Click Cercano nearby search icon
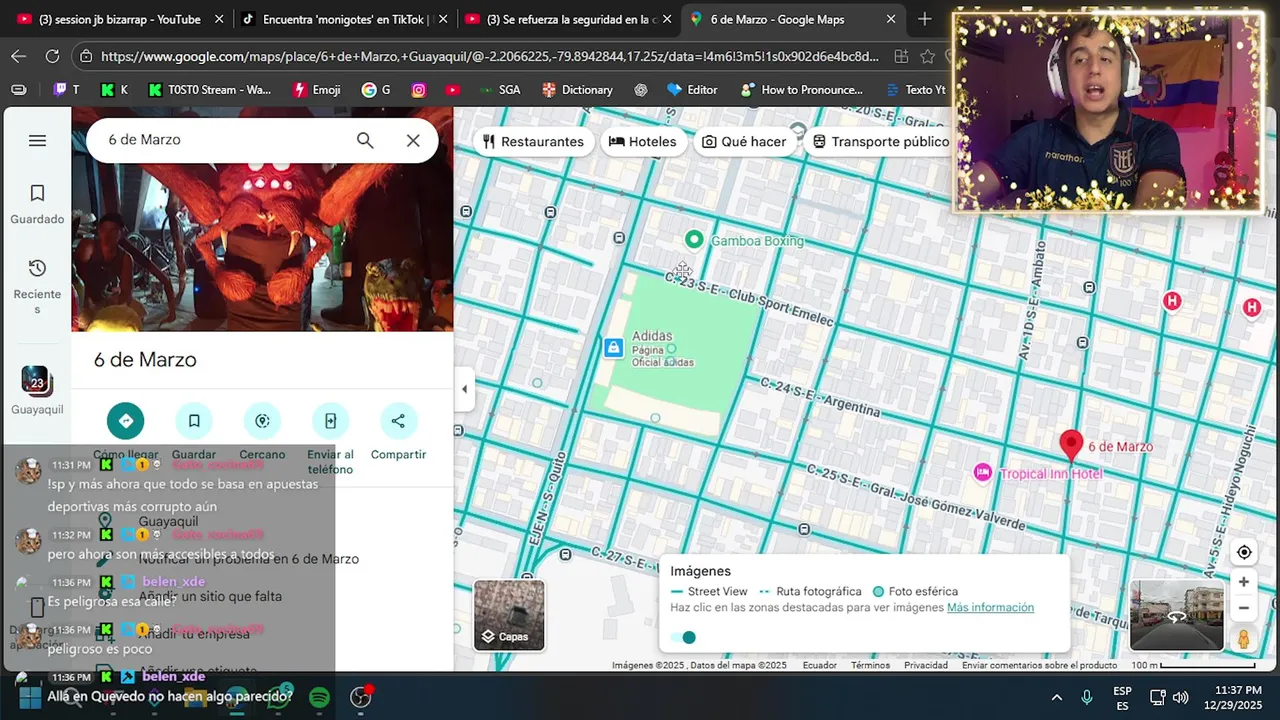 262,421
